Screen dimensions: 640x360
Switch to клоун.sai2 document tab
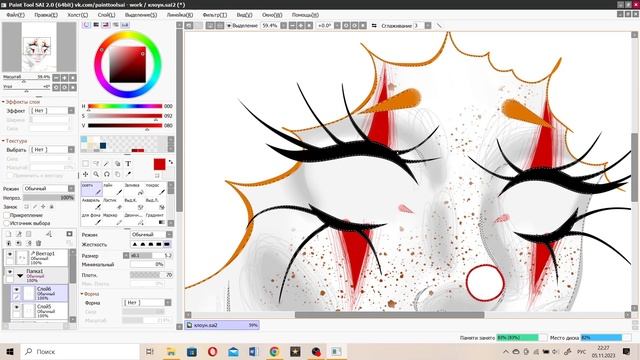click(x=222, y=325)
